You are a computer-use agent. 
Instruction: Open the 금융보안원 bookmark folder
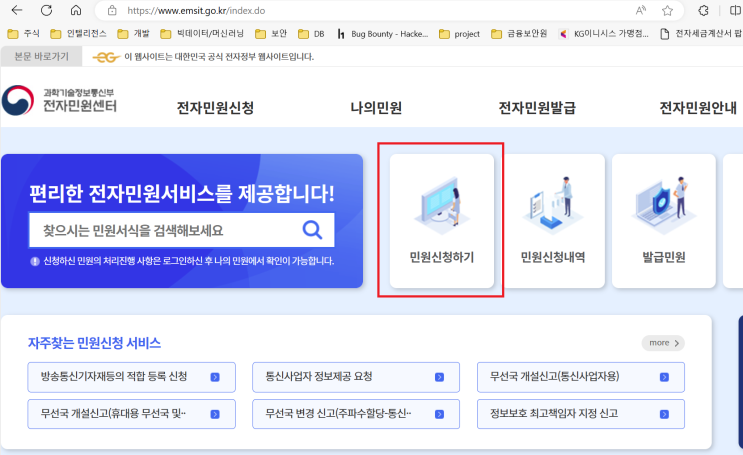coord(519,34)
